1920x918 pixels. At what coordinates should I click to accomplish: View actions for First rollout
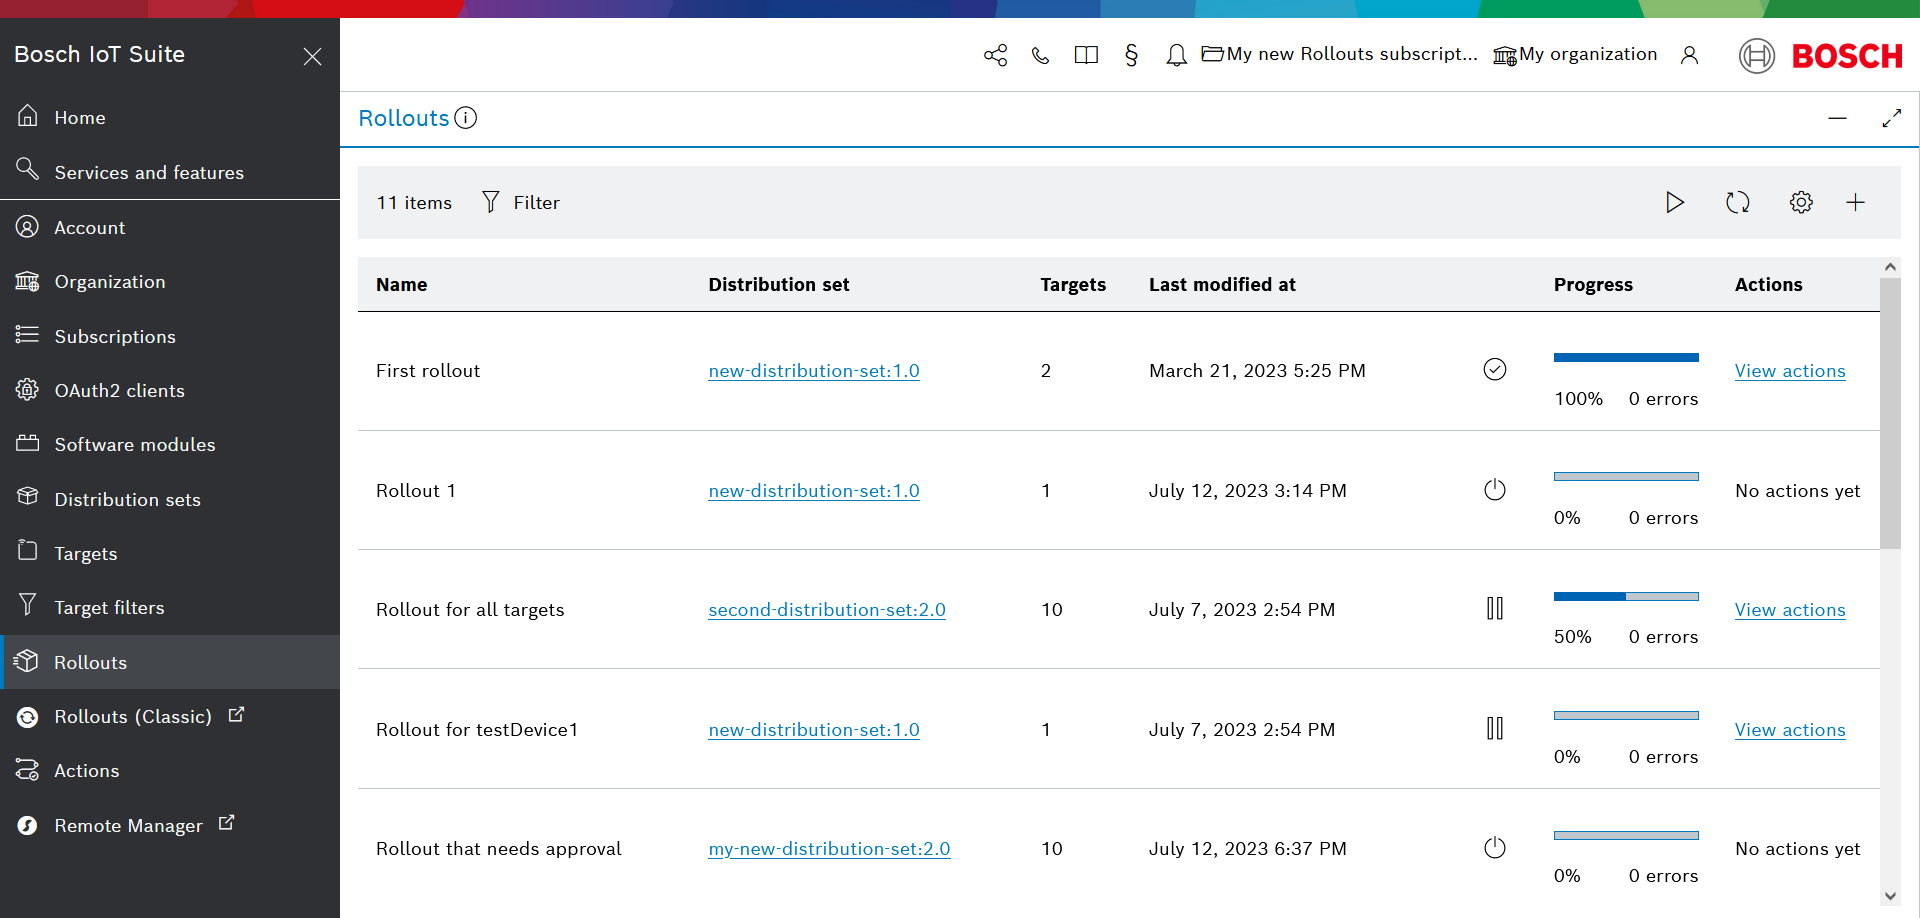click(1789, 371)
